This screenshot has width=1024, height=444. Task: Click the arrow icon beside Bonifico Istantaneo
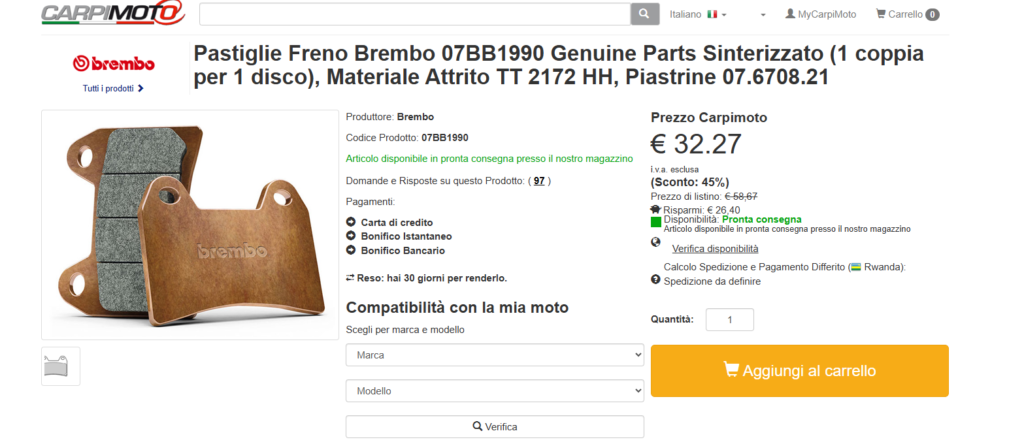click(x=351, y=236)
